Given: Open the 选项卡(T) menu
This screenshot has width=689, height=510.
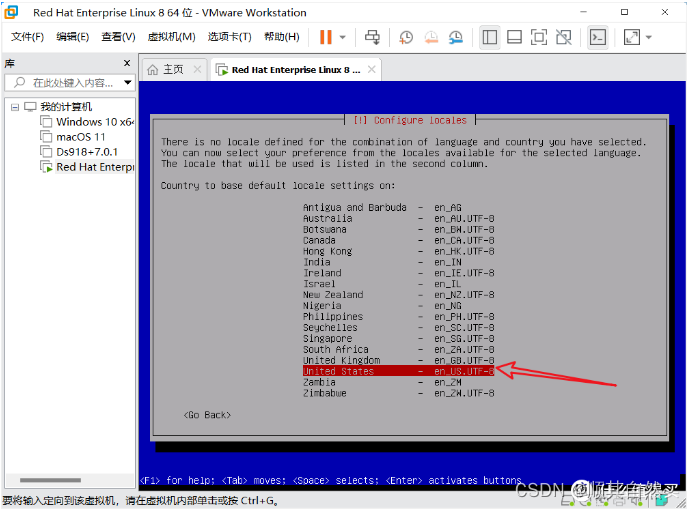Looking at the screenshot, I should click(x=229, y=37).
